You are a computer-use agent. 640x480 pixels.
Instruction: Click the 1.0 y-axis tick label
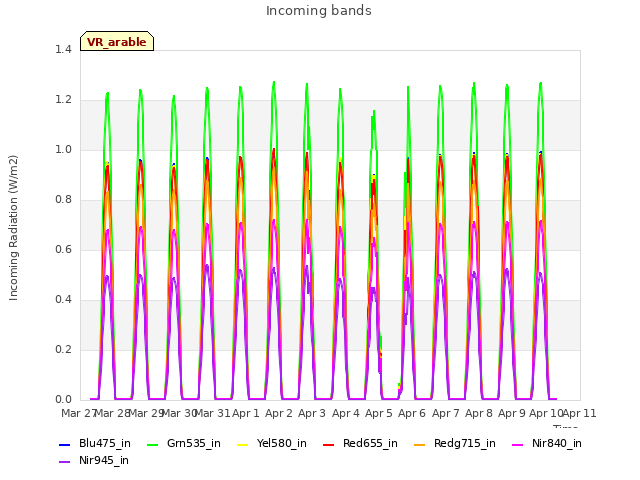63,149
